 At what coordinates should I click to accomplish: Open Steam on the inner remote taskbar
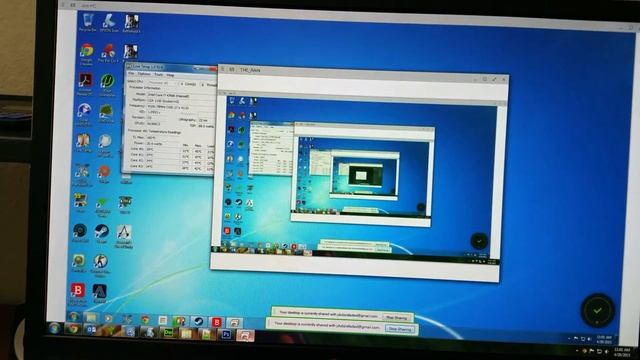pyautogui.click(x=198, y=321)
